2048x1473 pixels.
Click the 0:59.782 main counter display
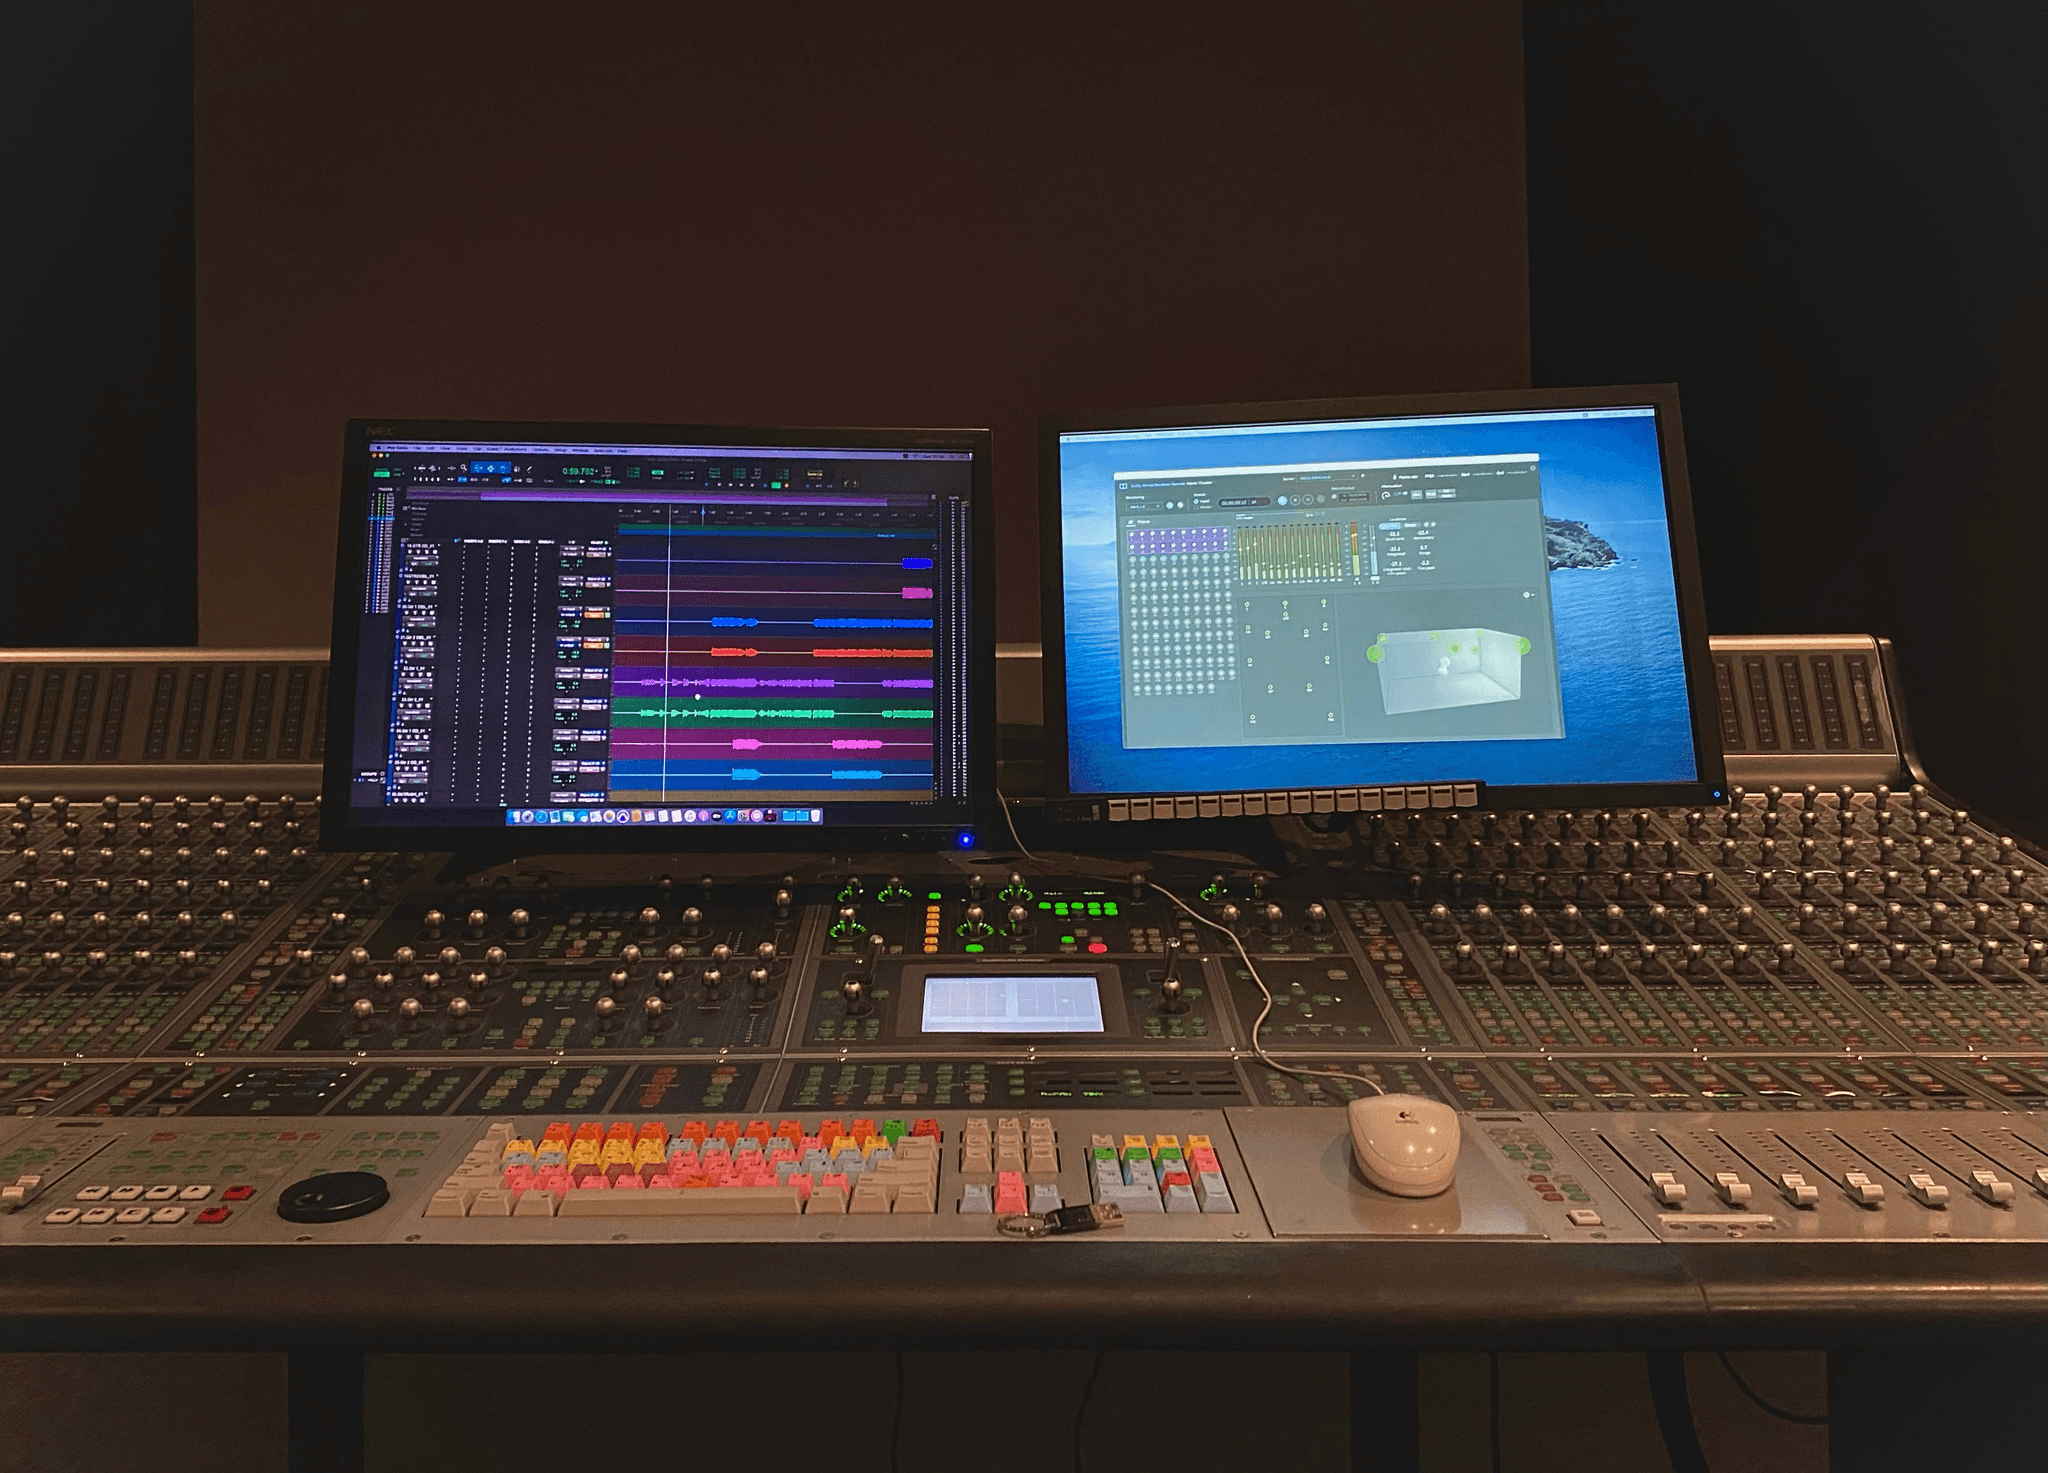click(578, 471)
